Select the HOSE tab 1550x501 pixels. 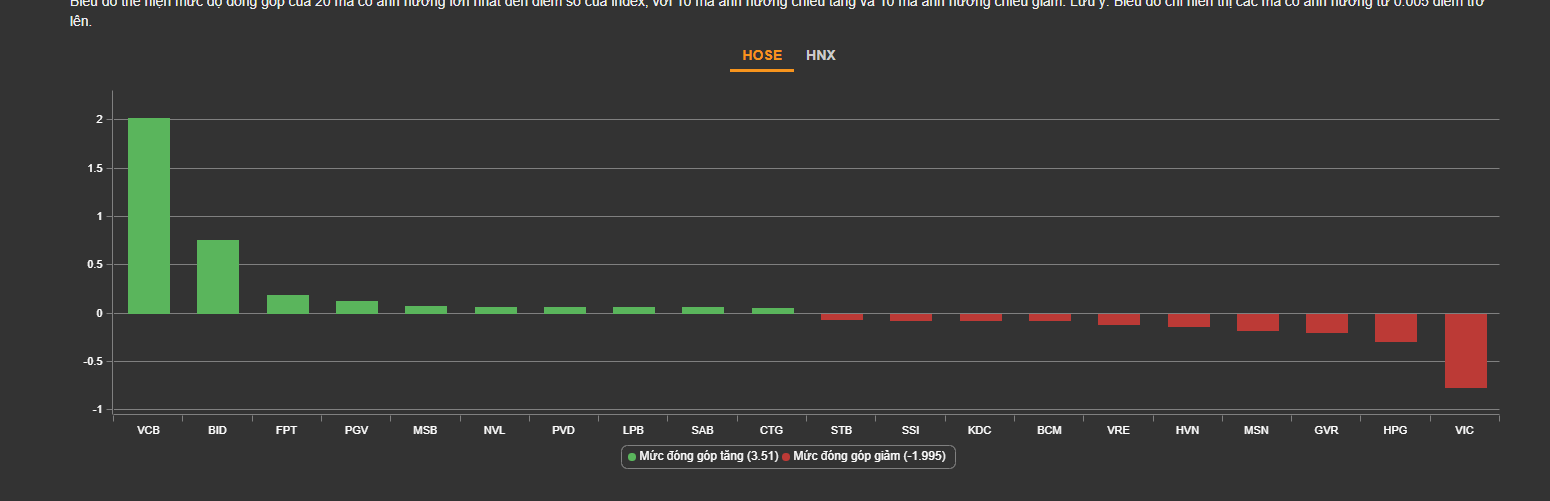coord(762,56)
